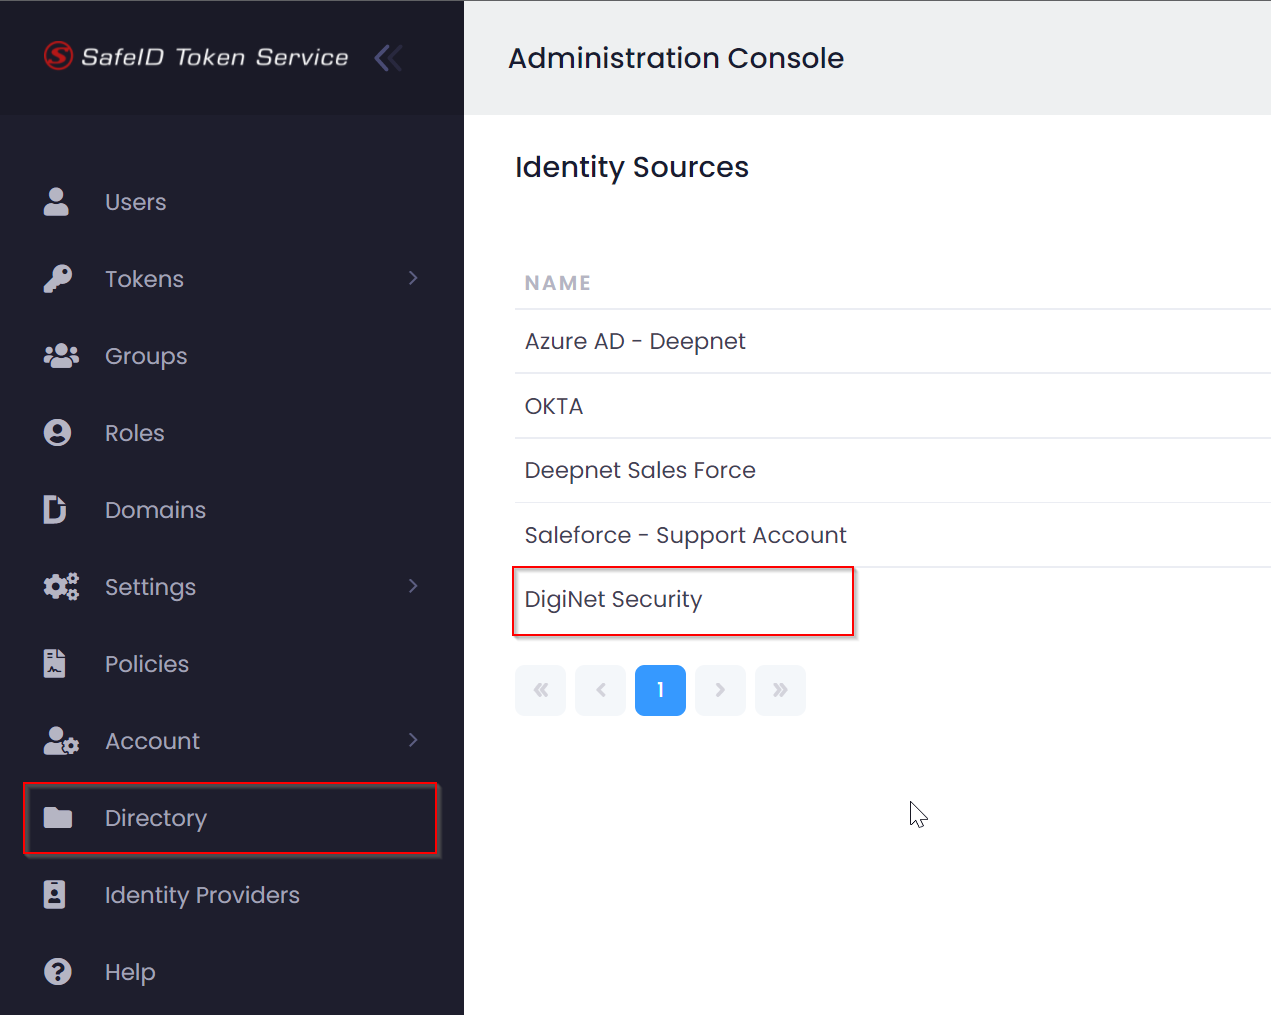Expand the Settings submenu arrow
Screen dimensions: 1271x1015
(x=413, y=586)
